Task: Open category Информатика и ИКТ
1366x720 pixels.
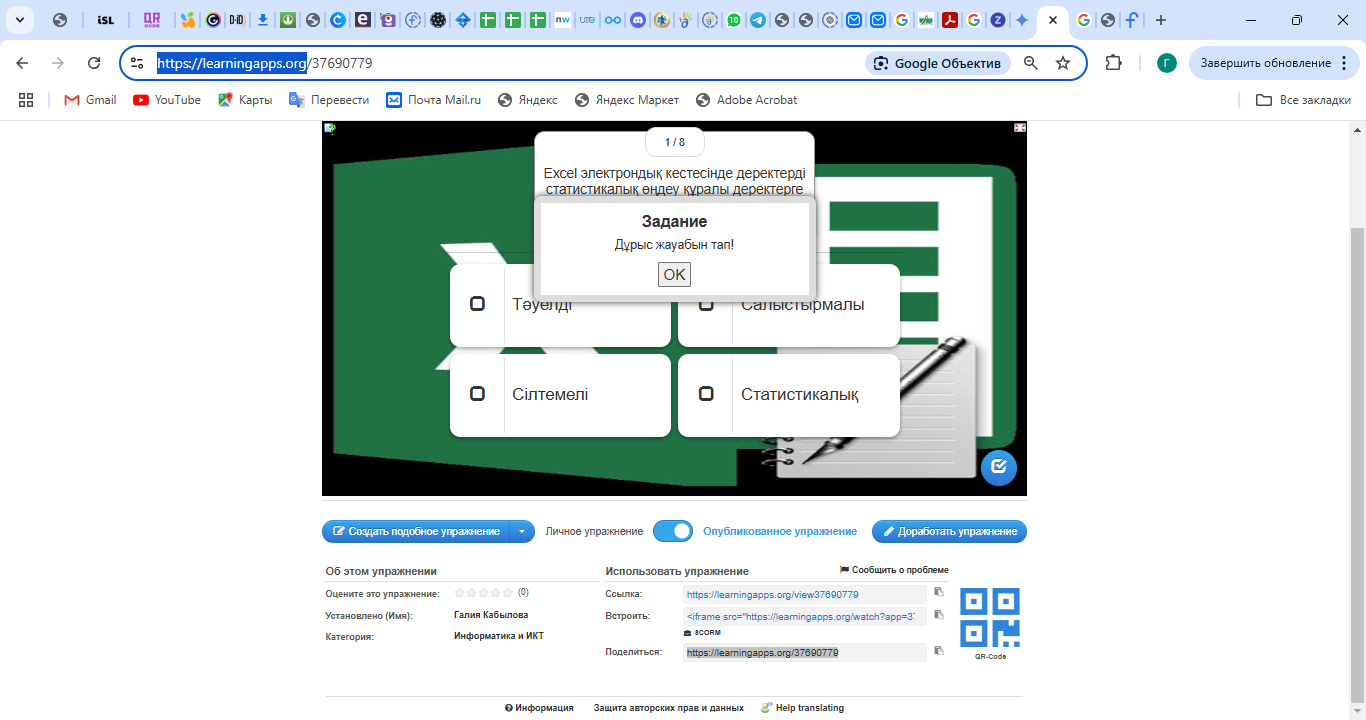Action: coord(499,636)
